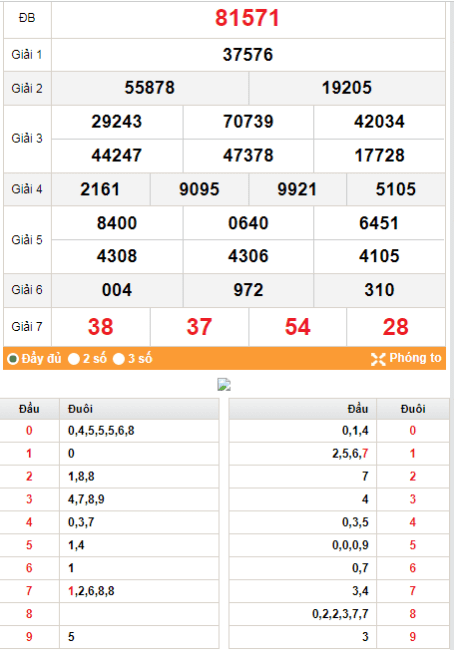The height and width of the screenshot is (650, 454).
Task: Click the Giải 6 number 972
Action: (x=248, y=290)
